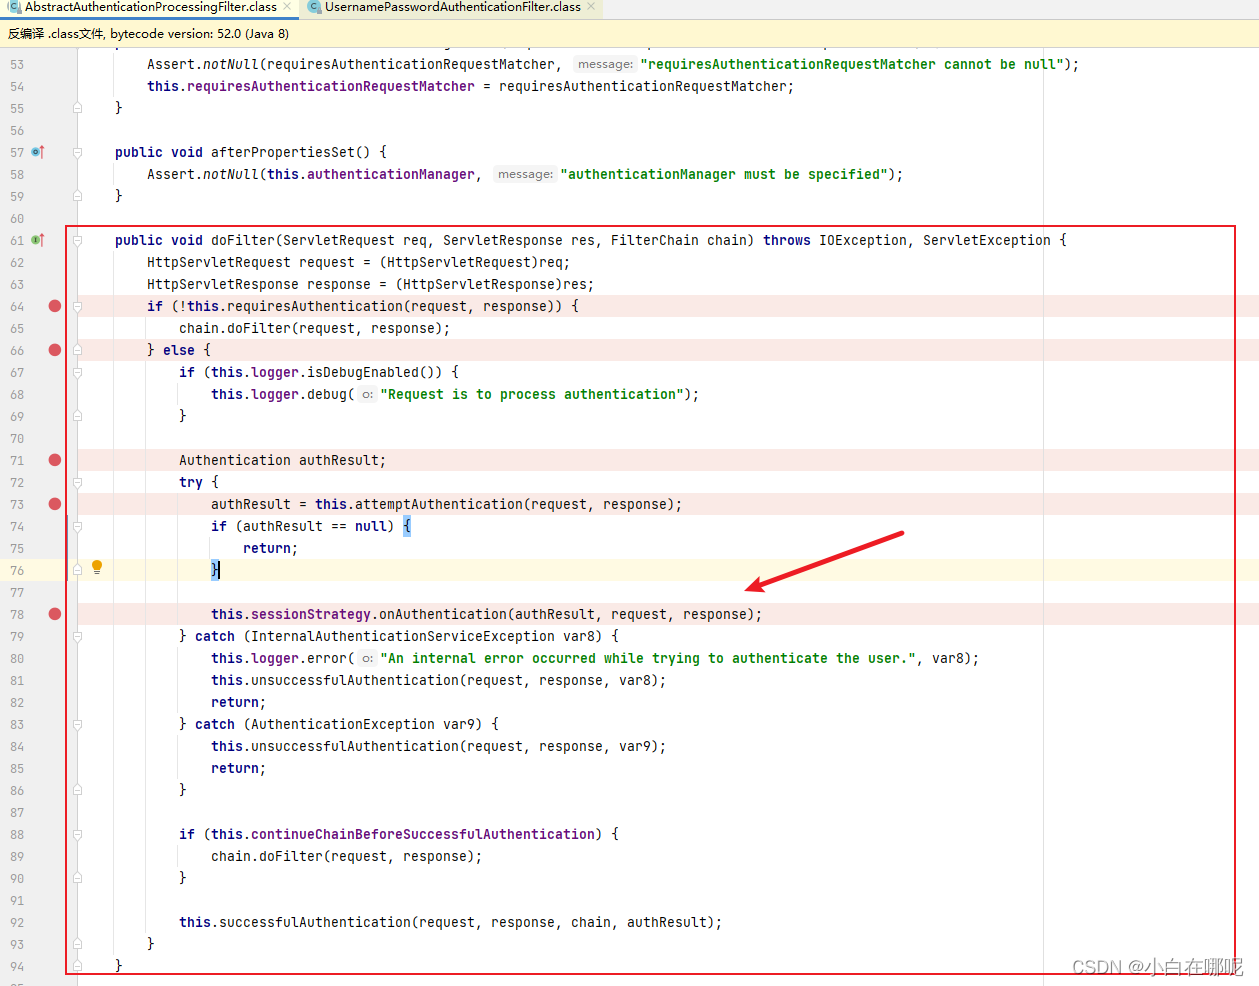Close the AbstractAuthenticationProcessingFilter.class tab
The image size is (1259, 986).
(288, 7)
